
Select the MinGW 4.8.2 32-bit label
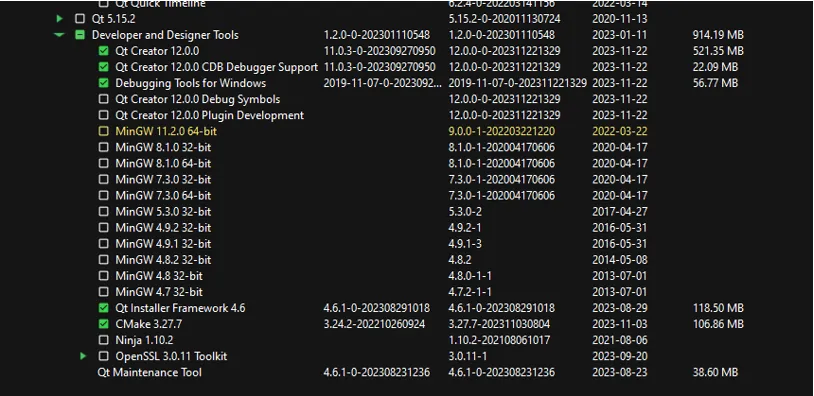point(163,260)
